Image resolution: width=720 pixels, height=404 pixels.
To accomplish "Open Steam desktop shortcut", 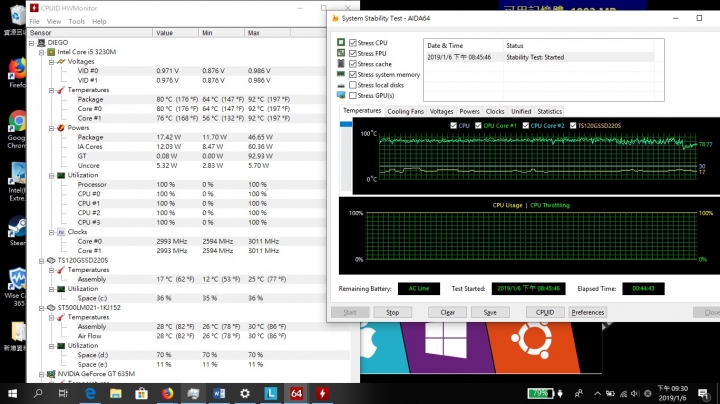I will [x=17, y=230].
